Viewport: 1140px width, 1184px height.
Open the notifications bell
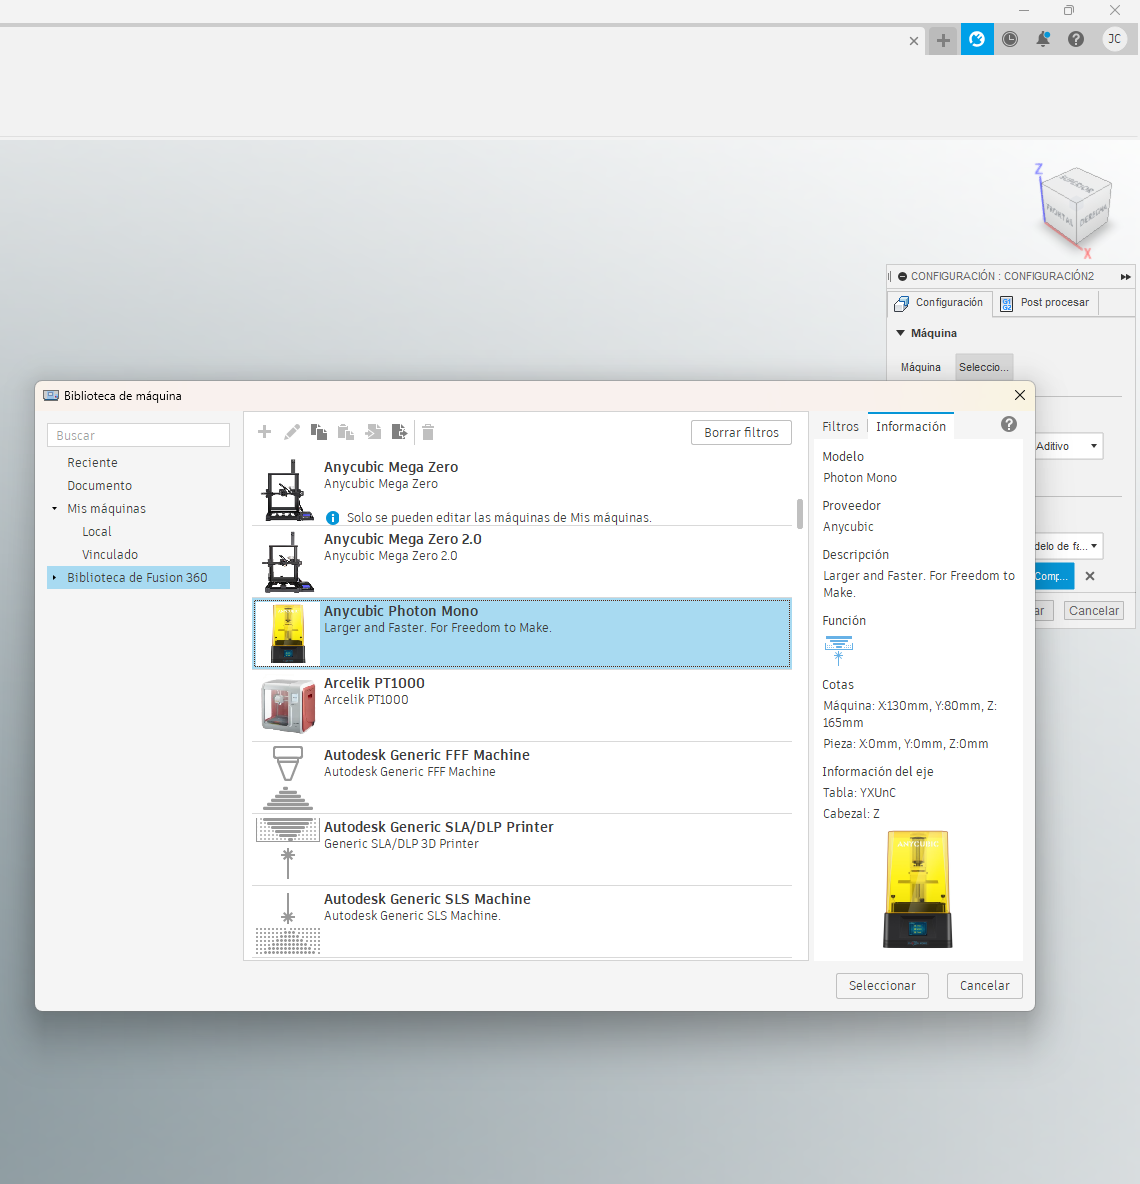1043,39
